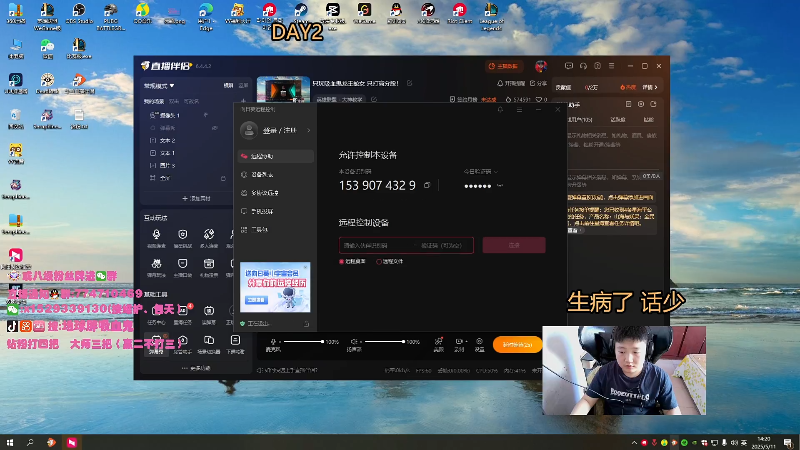The height and width of the screenshot is (450, 800).
Task: Close the blue advertisement banner
Action: [x=306, y=266]
